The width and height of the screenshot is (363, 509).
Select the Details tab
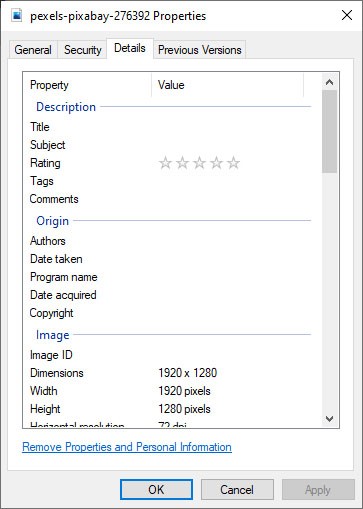130,48
